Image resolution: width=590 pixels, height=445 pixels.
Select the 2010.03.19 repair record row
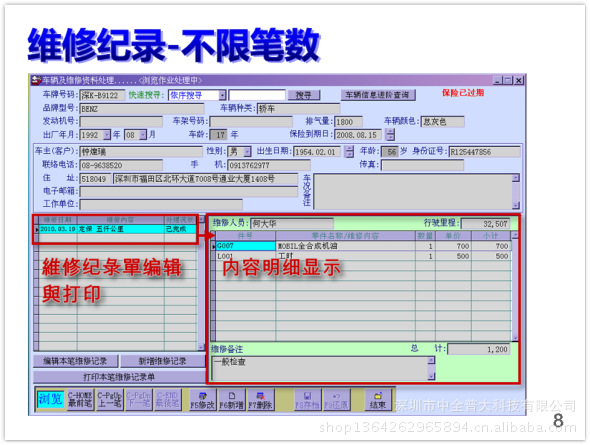[116, 229]
